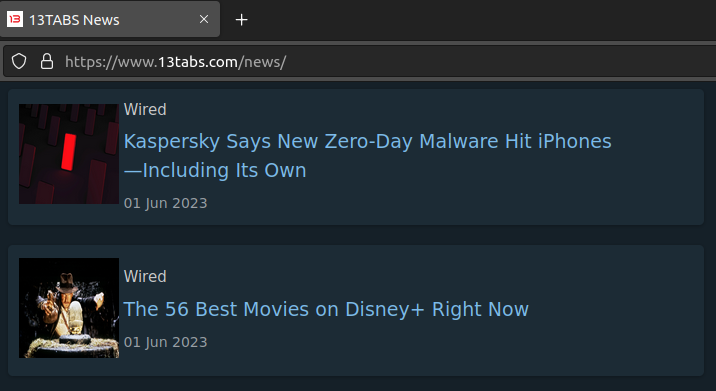Click Wired source label above Disney+ article

click(x=145, y=276)
